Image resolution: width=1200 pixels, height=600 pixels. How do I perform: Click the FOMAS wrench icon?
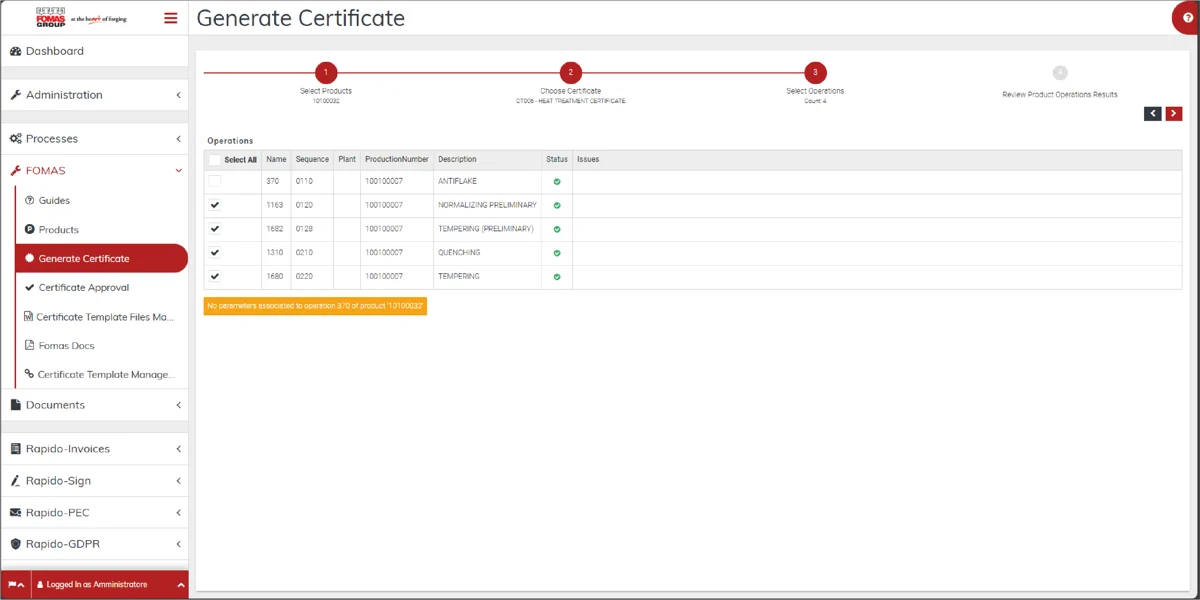point(15,171)
